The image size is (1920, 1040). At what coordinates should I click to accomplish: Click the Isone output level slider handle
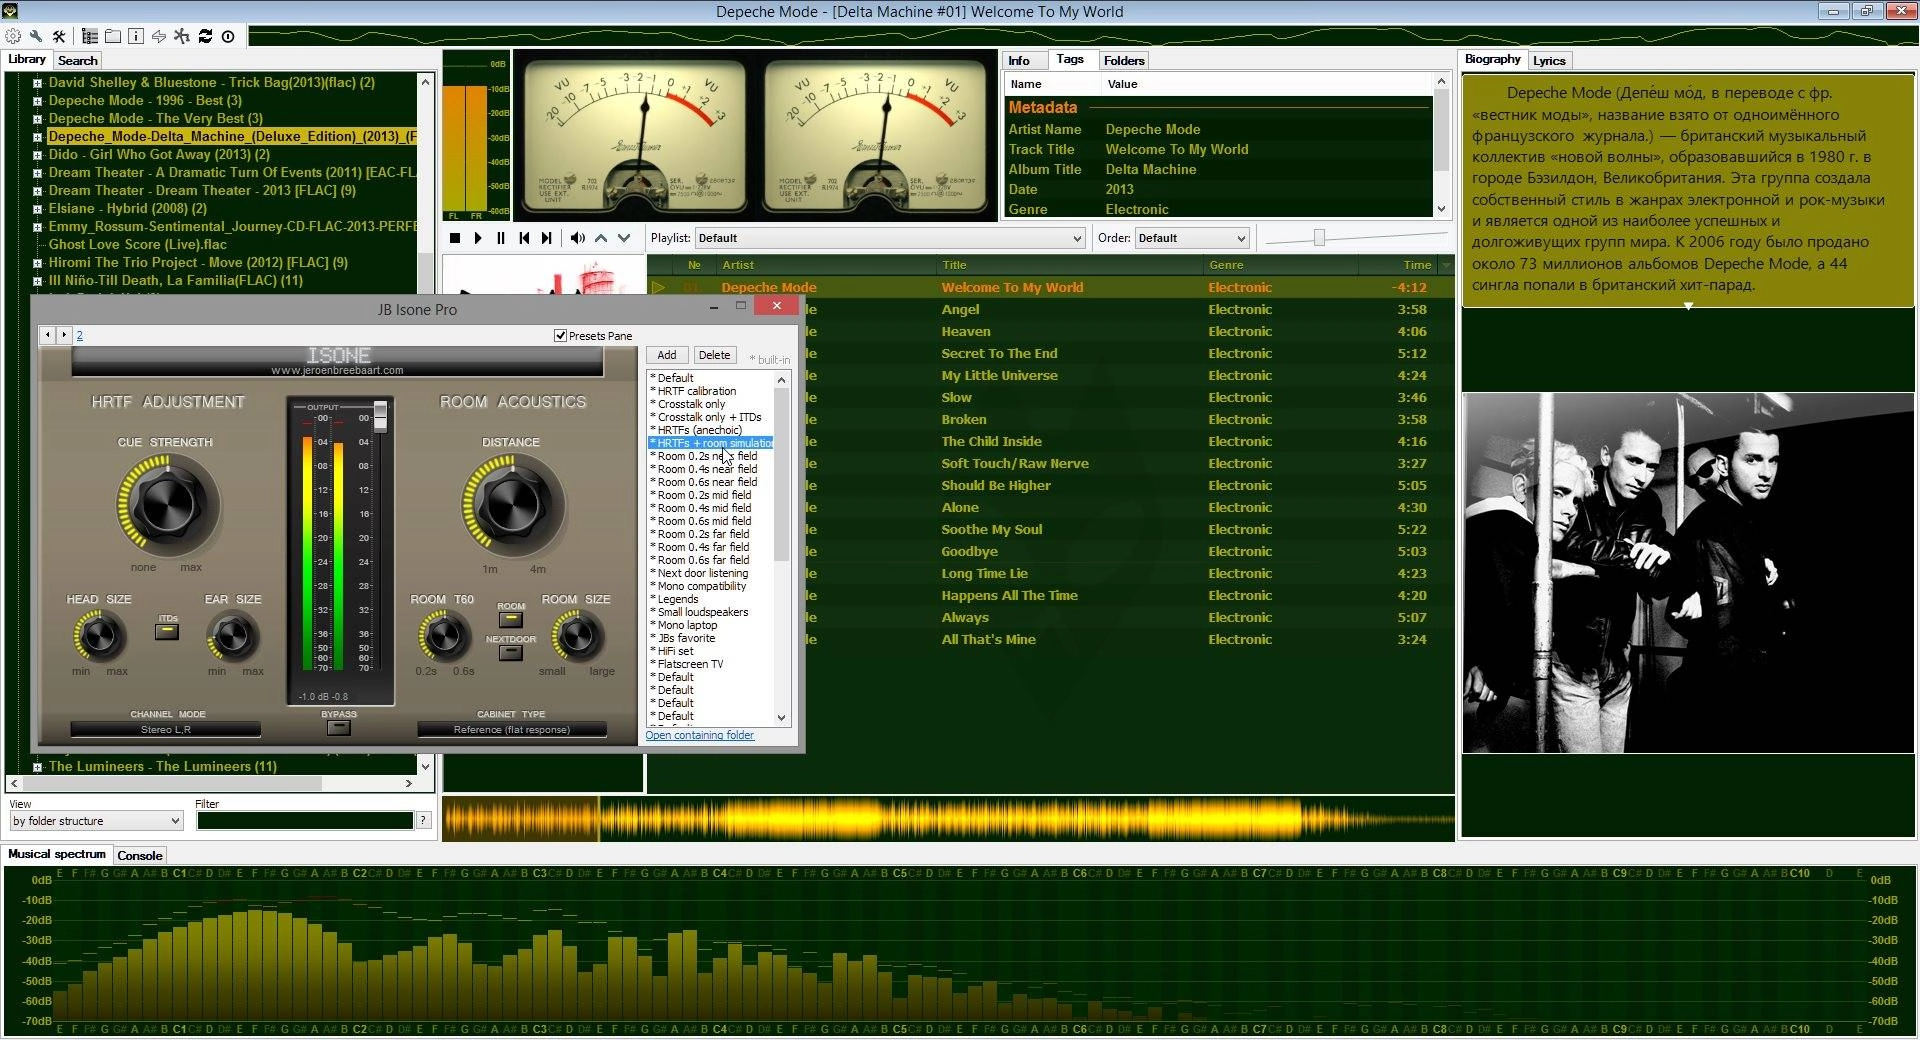(380, 416)
